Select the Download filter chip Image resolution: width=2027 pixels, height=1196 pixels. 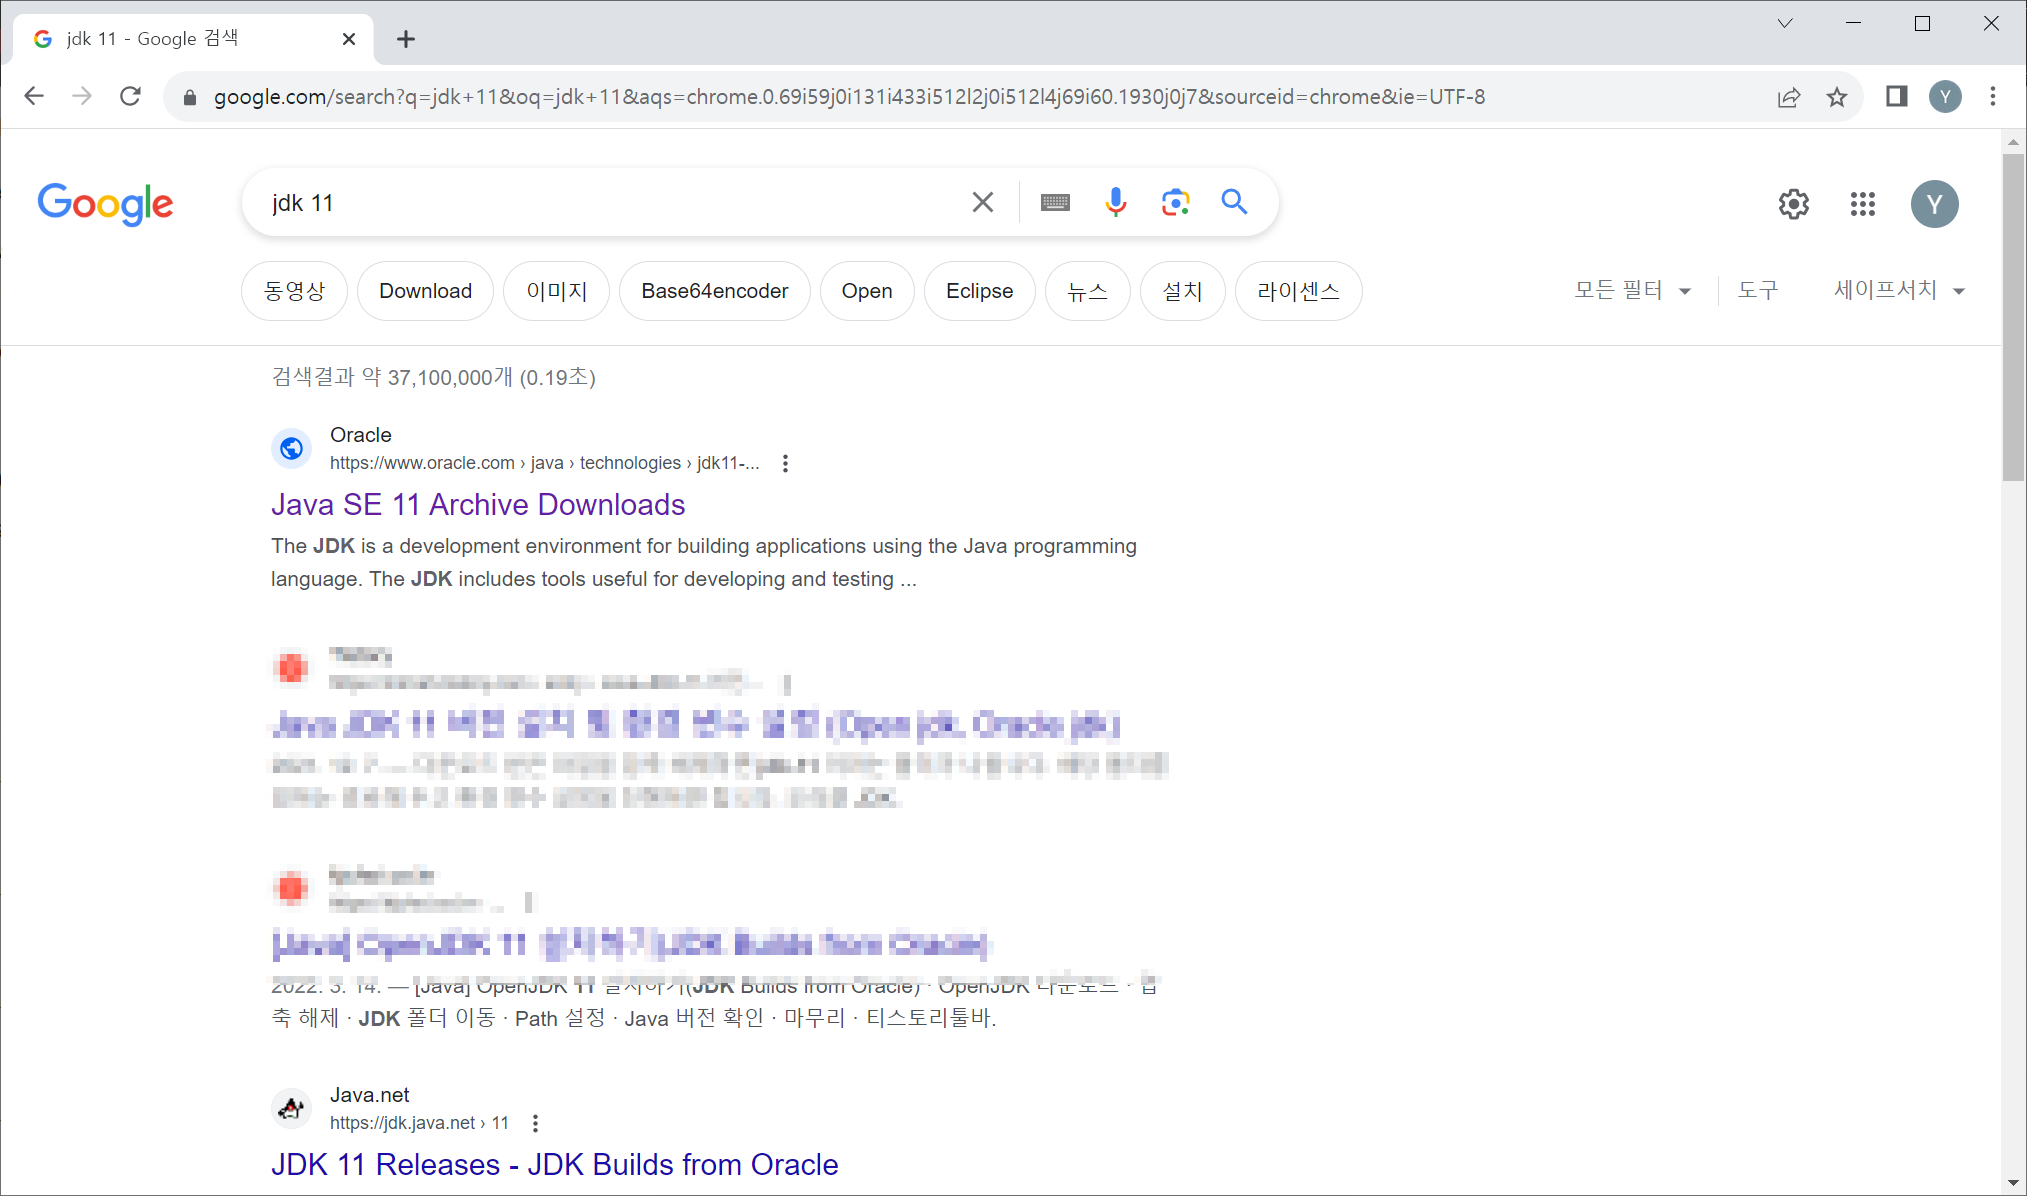click(425, 291)
